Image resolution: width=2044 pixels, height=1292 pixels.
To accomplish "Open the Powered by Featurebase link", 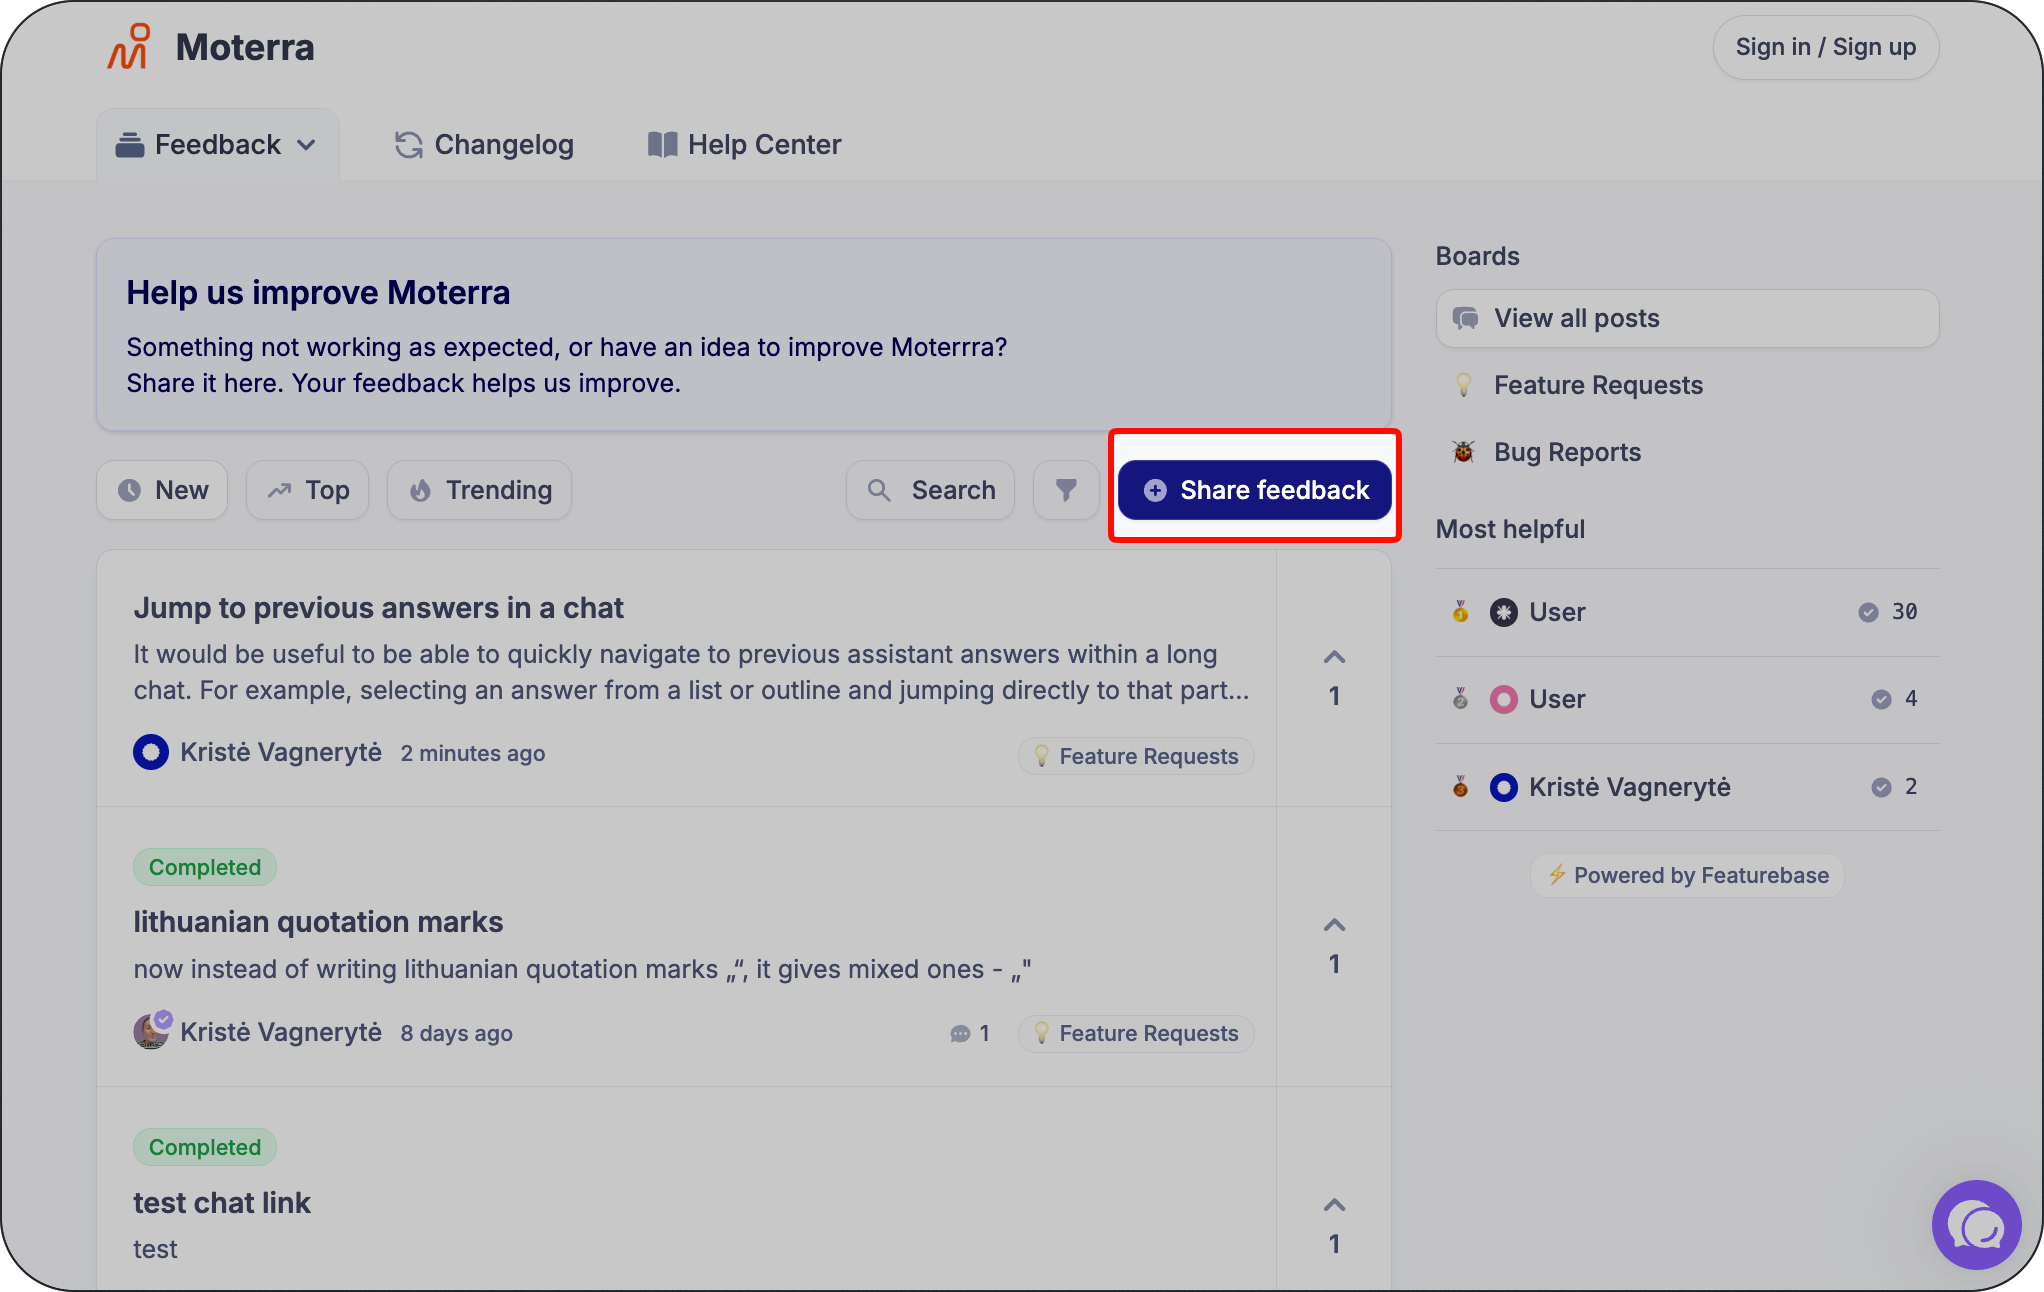I will pyautogui.click(x=1688, y=875).
